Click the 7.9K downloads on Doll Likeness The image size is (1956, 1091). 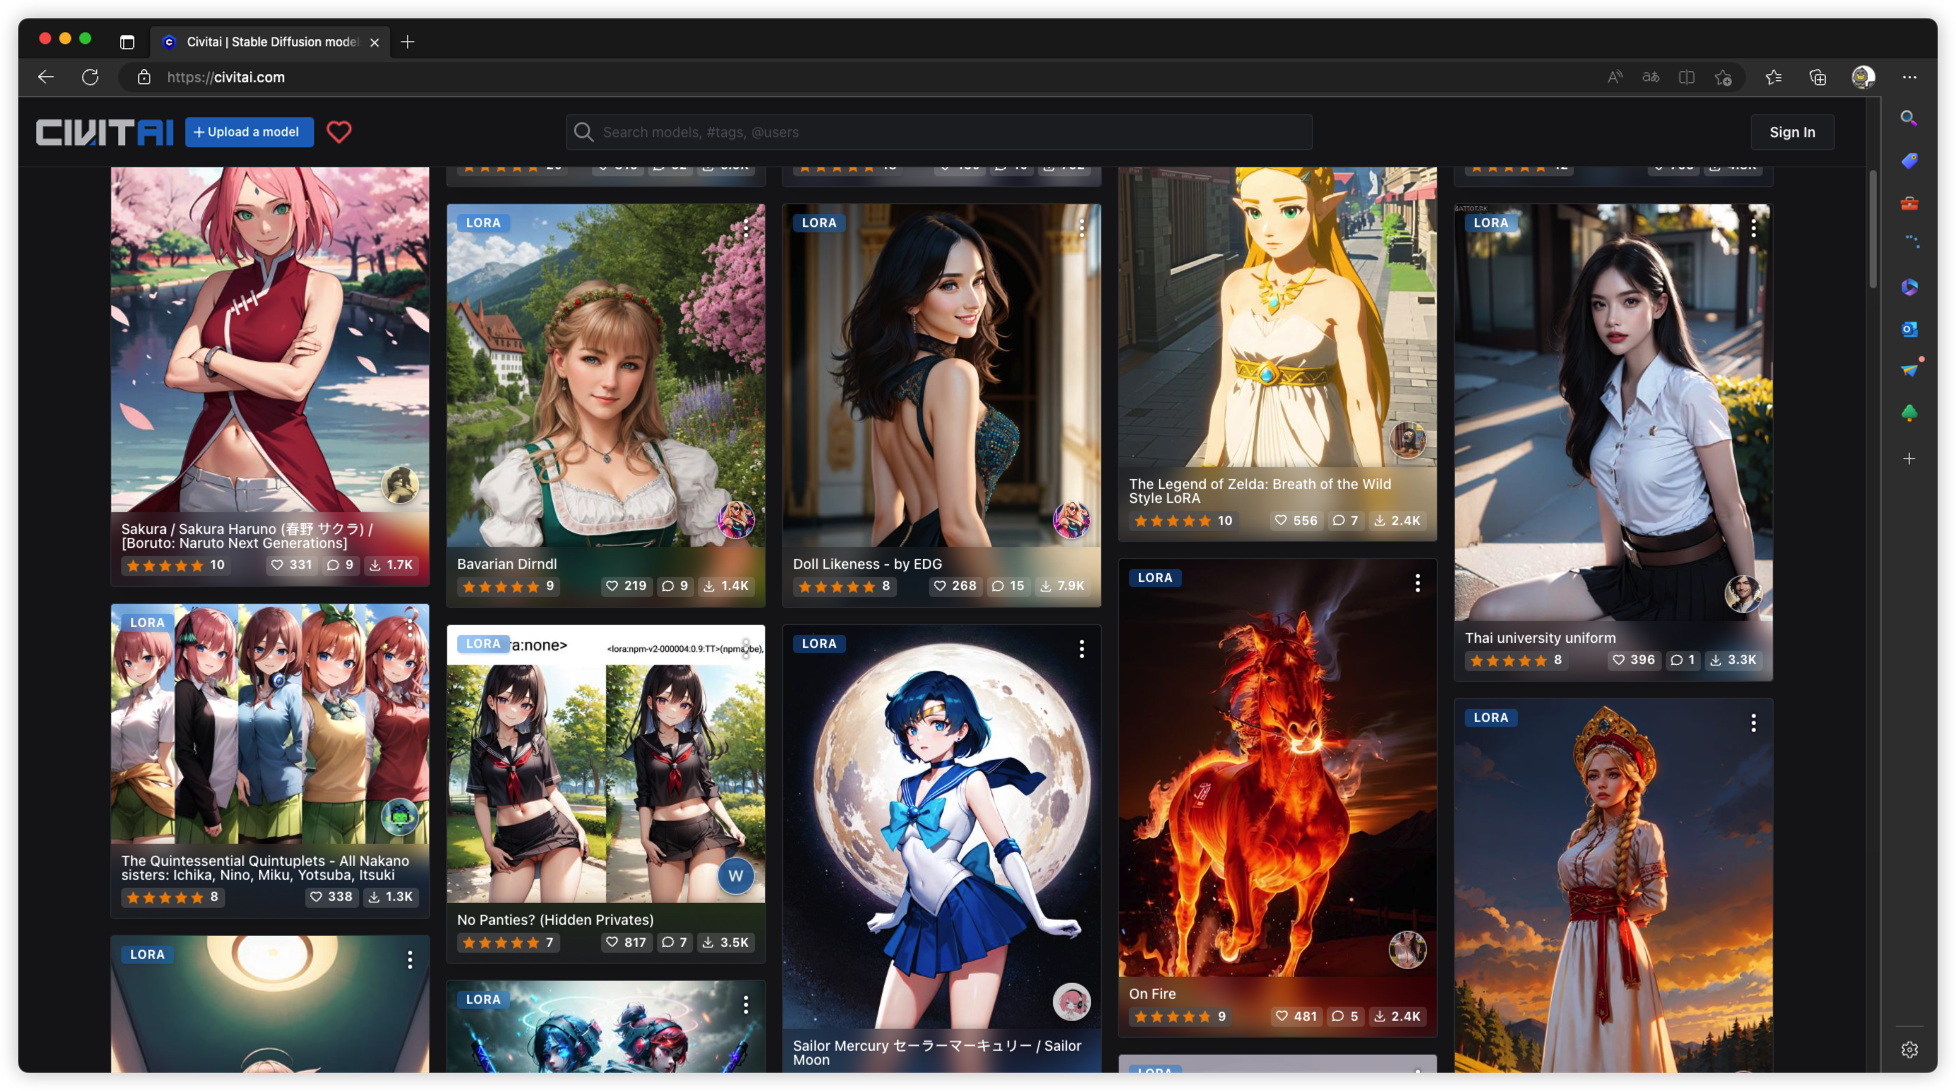click(x=1062, y=586)
